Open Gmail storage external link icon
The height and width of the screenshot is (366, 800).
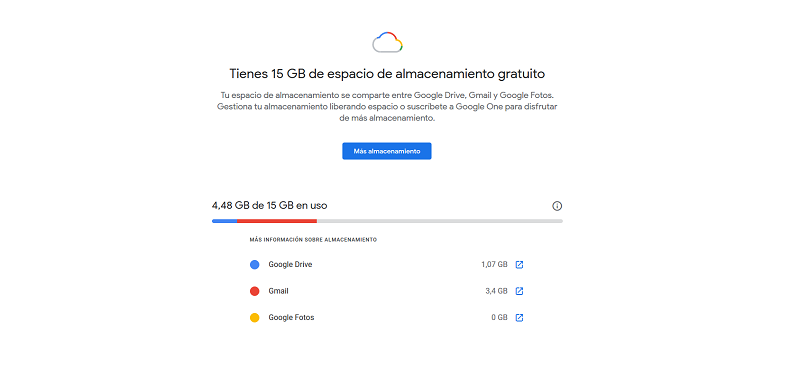(519, 291)
